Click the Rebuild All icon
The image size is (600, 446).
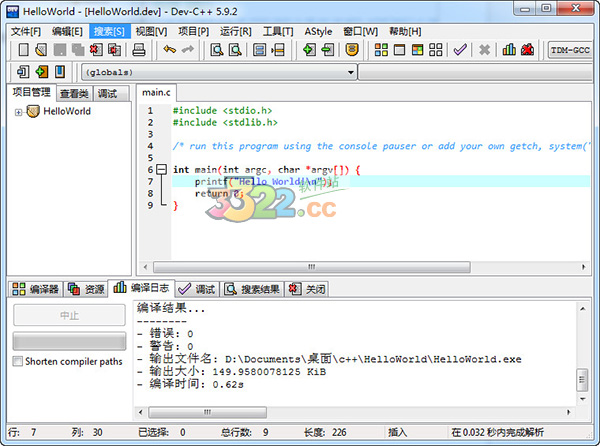(x=435, y=50)
